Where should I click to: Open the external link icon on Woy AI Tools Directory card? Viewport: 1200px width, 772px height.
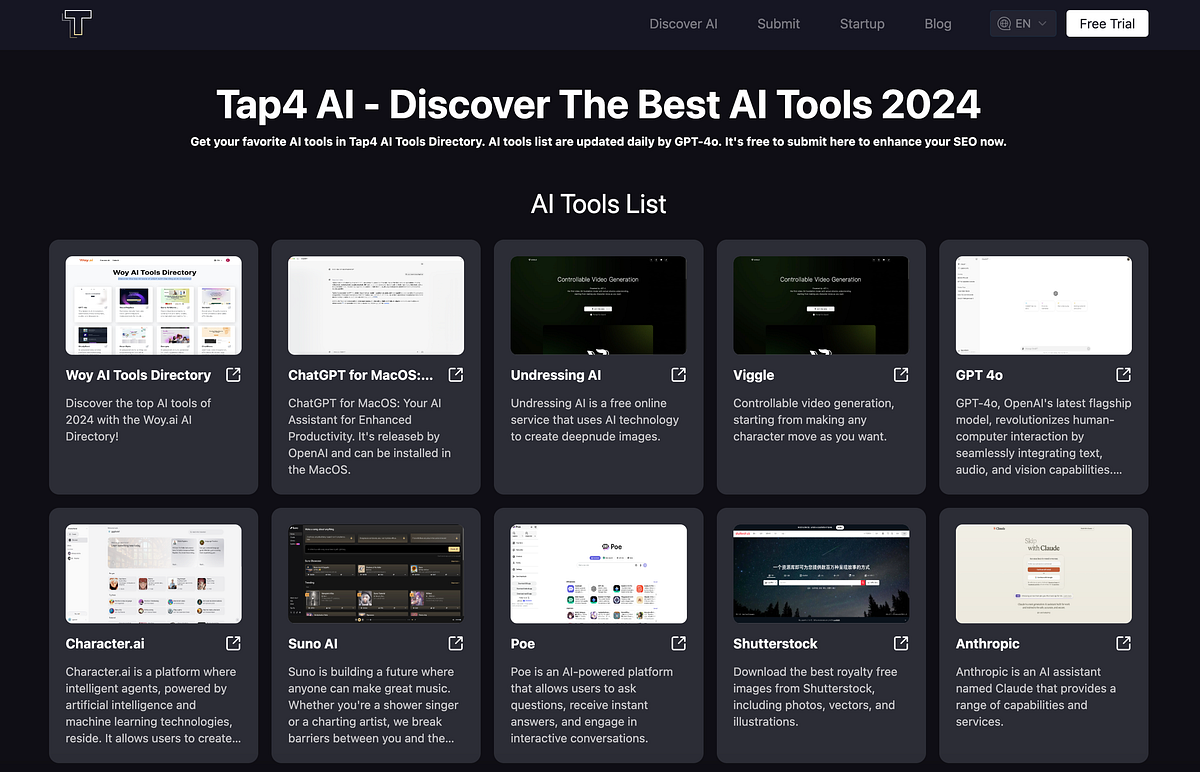[233, 375]
